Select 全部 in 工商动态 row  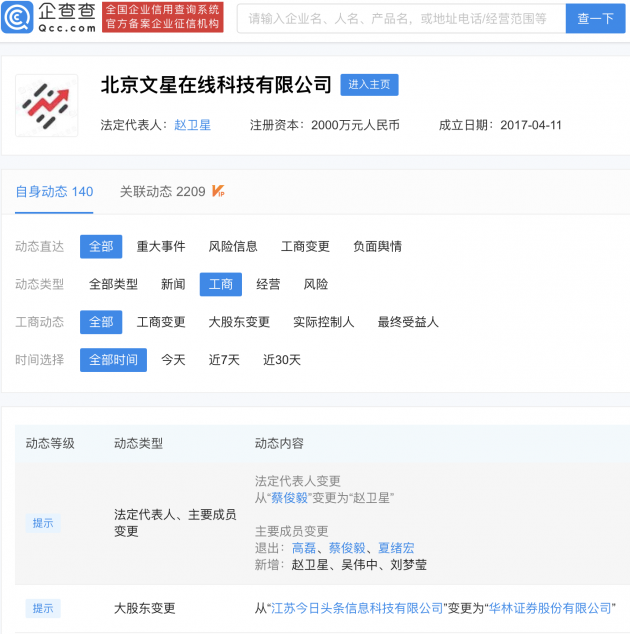(101, 322)
